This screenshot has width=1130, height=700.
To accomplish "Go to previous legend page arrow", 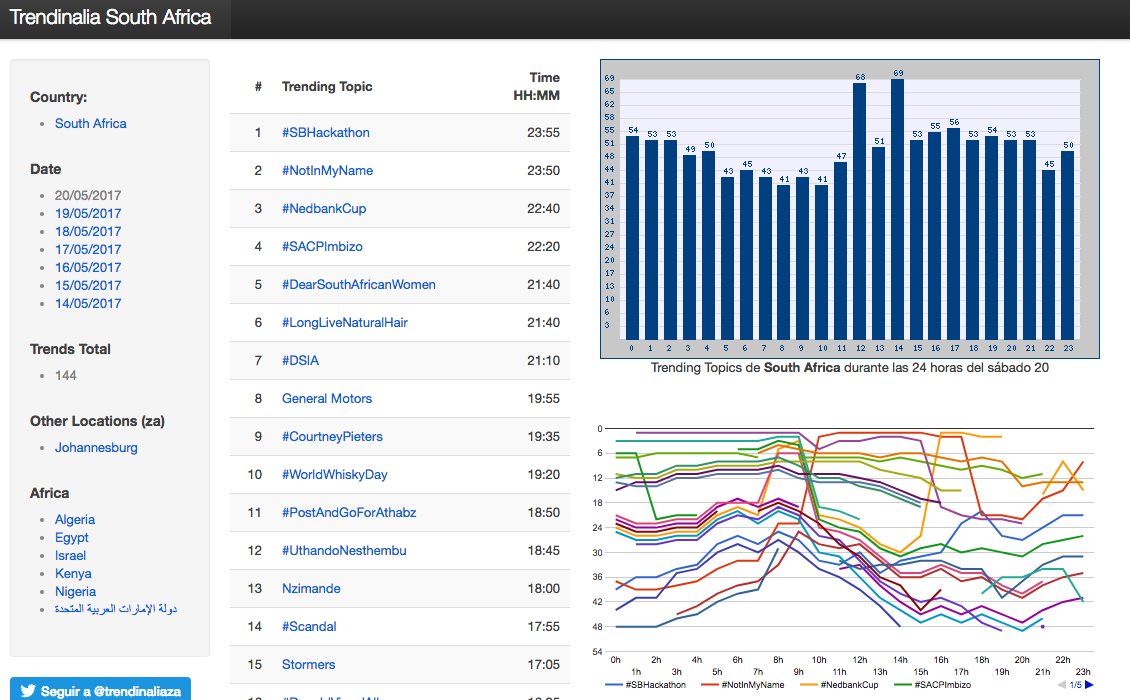I will coord(1062,685).
